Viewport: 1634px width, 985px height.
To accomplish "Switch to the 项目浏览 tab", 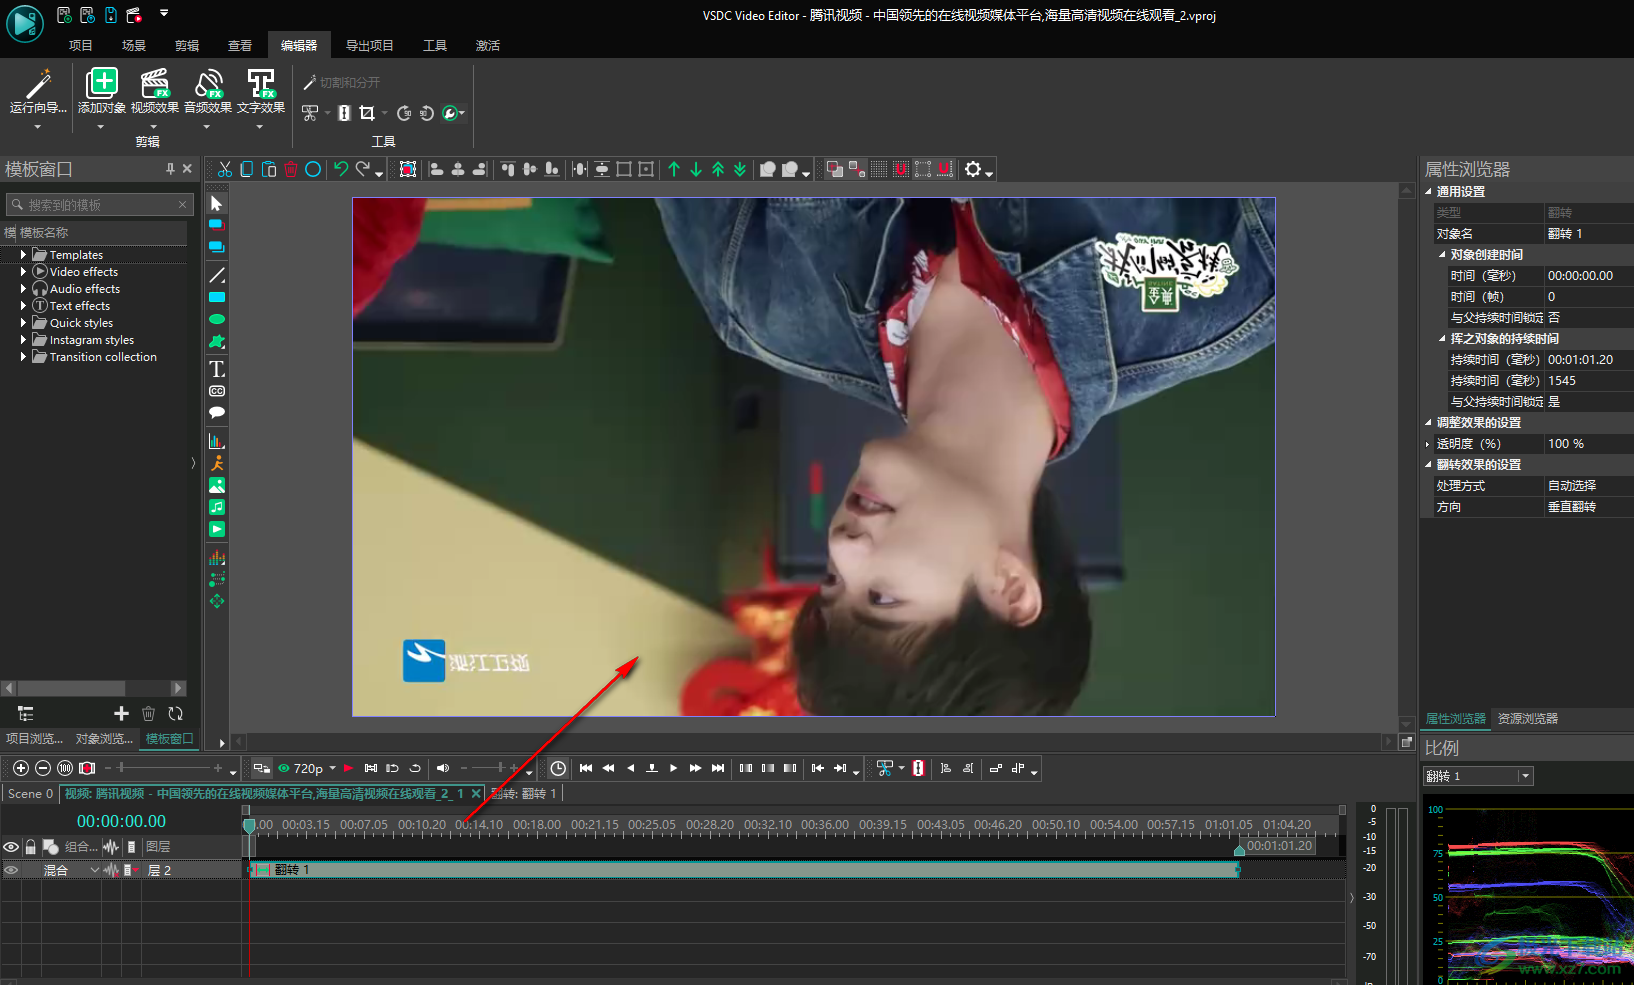I will [x=34, y=739].
